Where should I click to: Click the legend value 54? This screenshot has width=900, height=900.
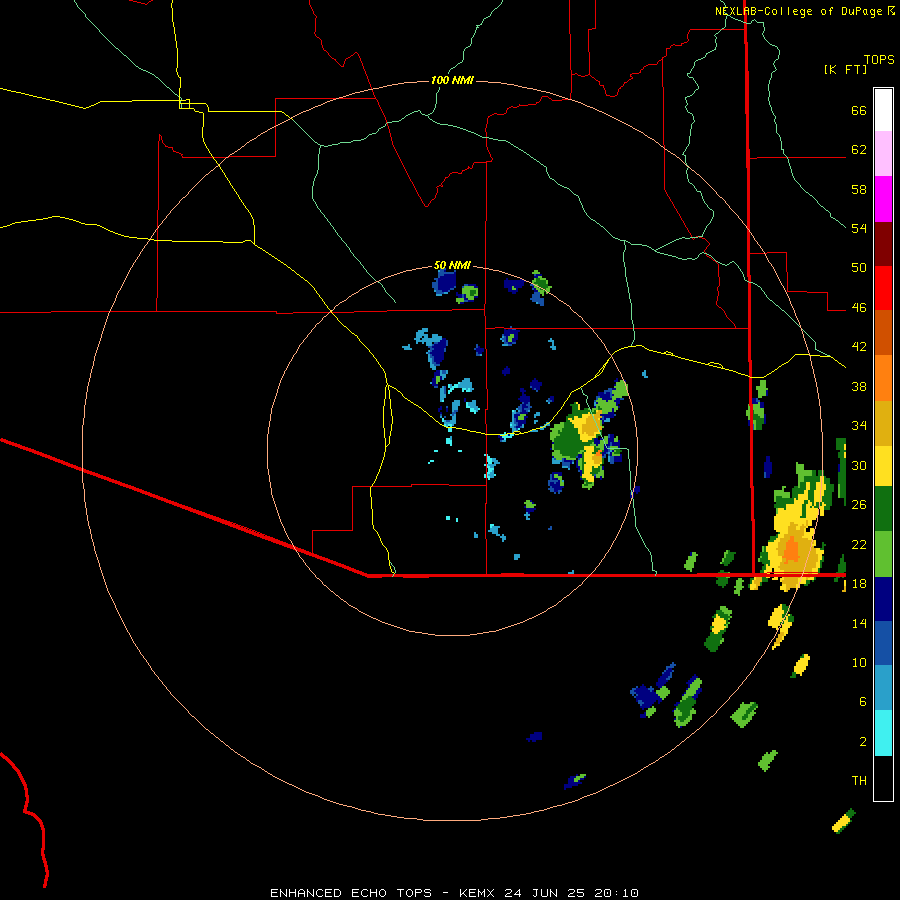pos(859,228)
